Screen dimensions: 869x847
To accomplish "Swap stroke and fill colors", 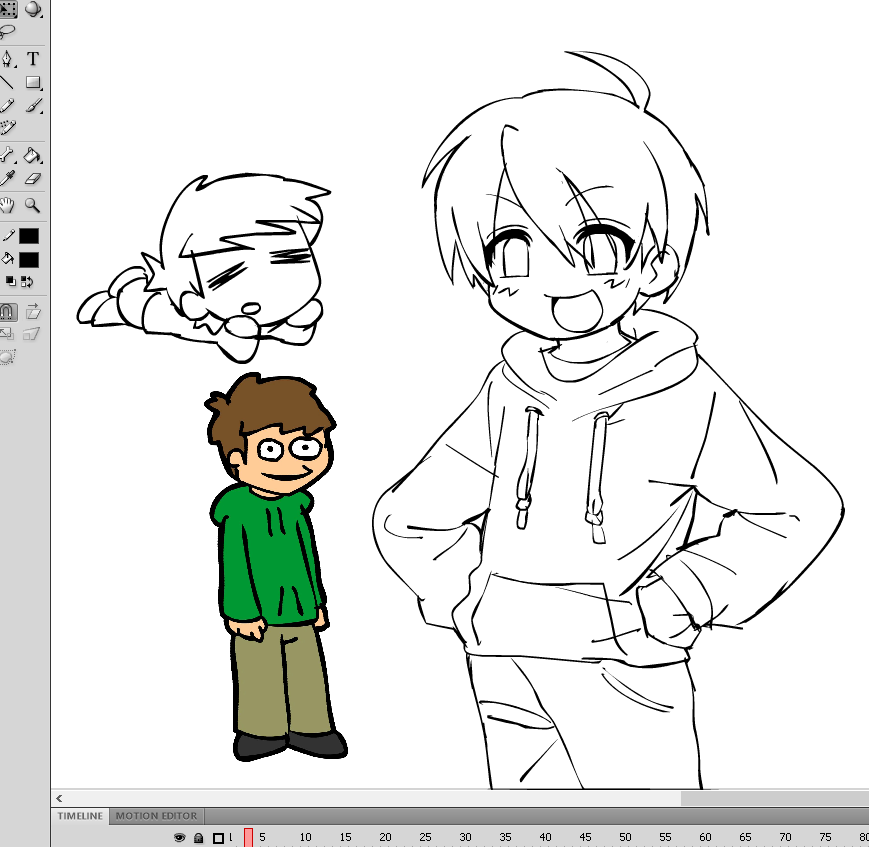I will click(x=27, y=282).
